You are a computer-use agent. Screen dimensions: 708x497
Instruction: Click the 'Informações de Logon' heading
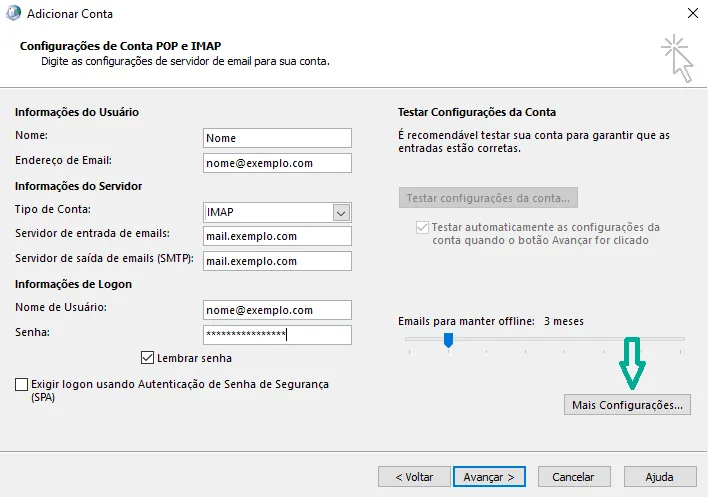pos(74,284)
